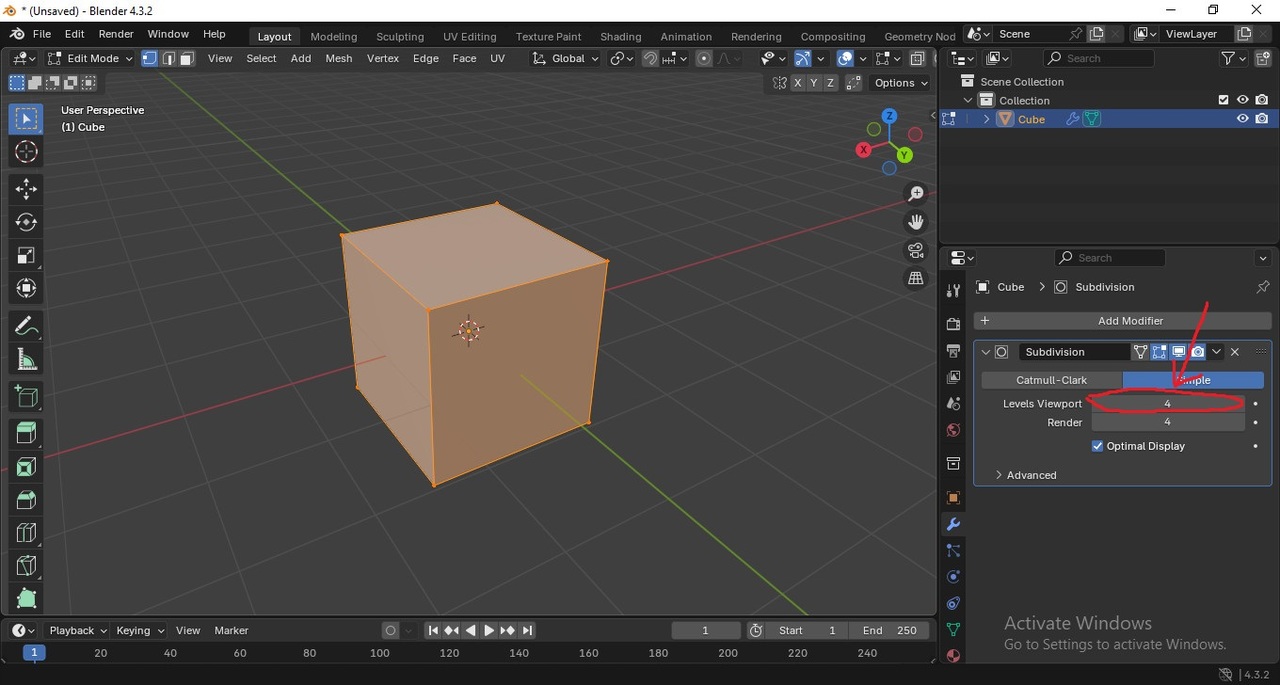
Task: Play animation forward
Action: [x=489, y=630]
